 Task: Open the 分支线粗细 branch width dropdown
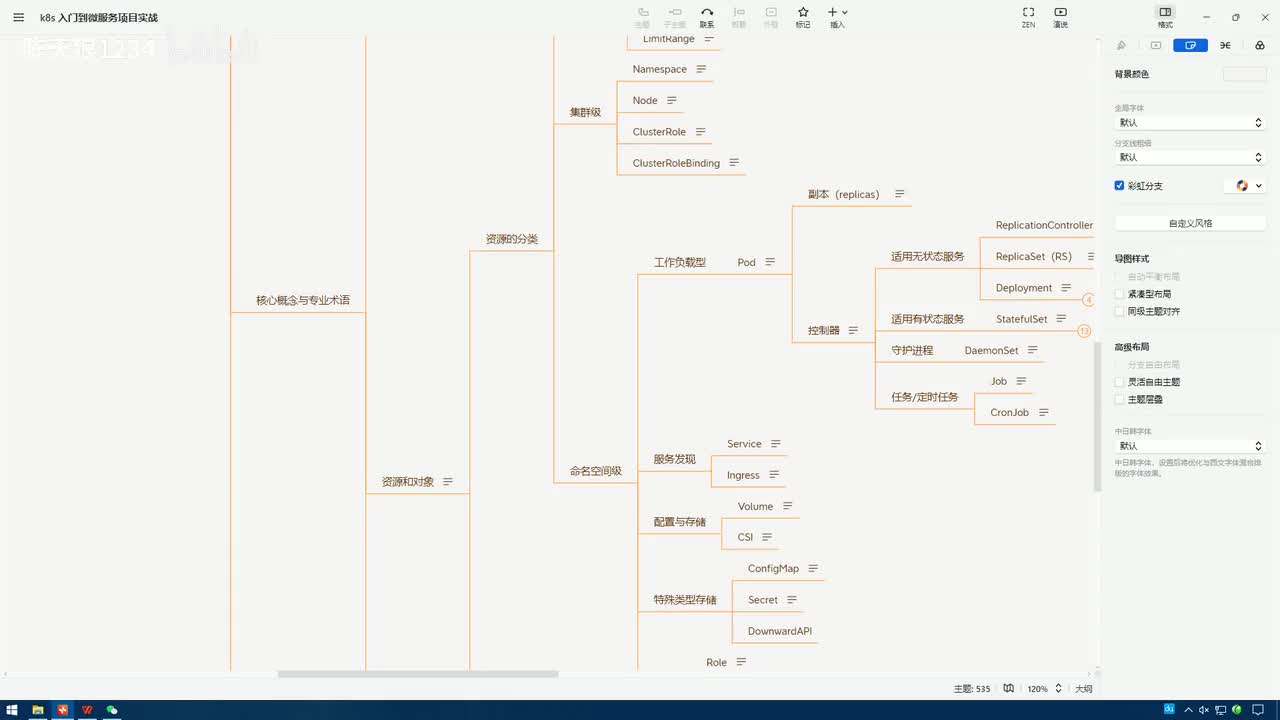[x=1190, y=157]
